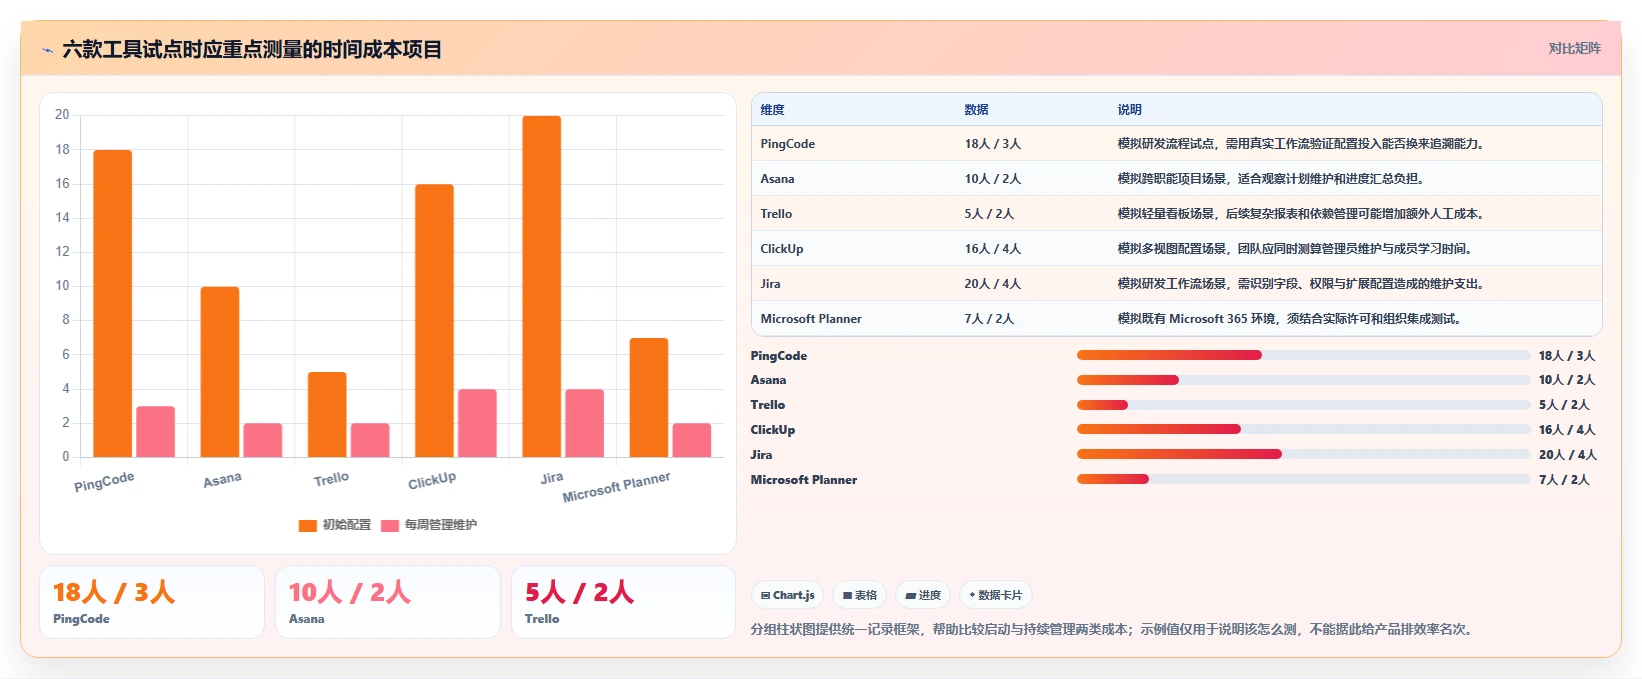1642x679 pixels.
Task: Click Trello description 模拟轻量看板场景
Action: coord(1303,214)
